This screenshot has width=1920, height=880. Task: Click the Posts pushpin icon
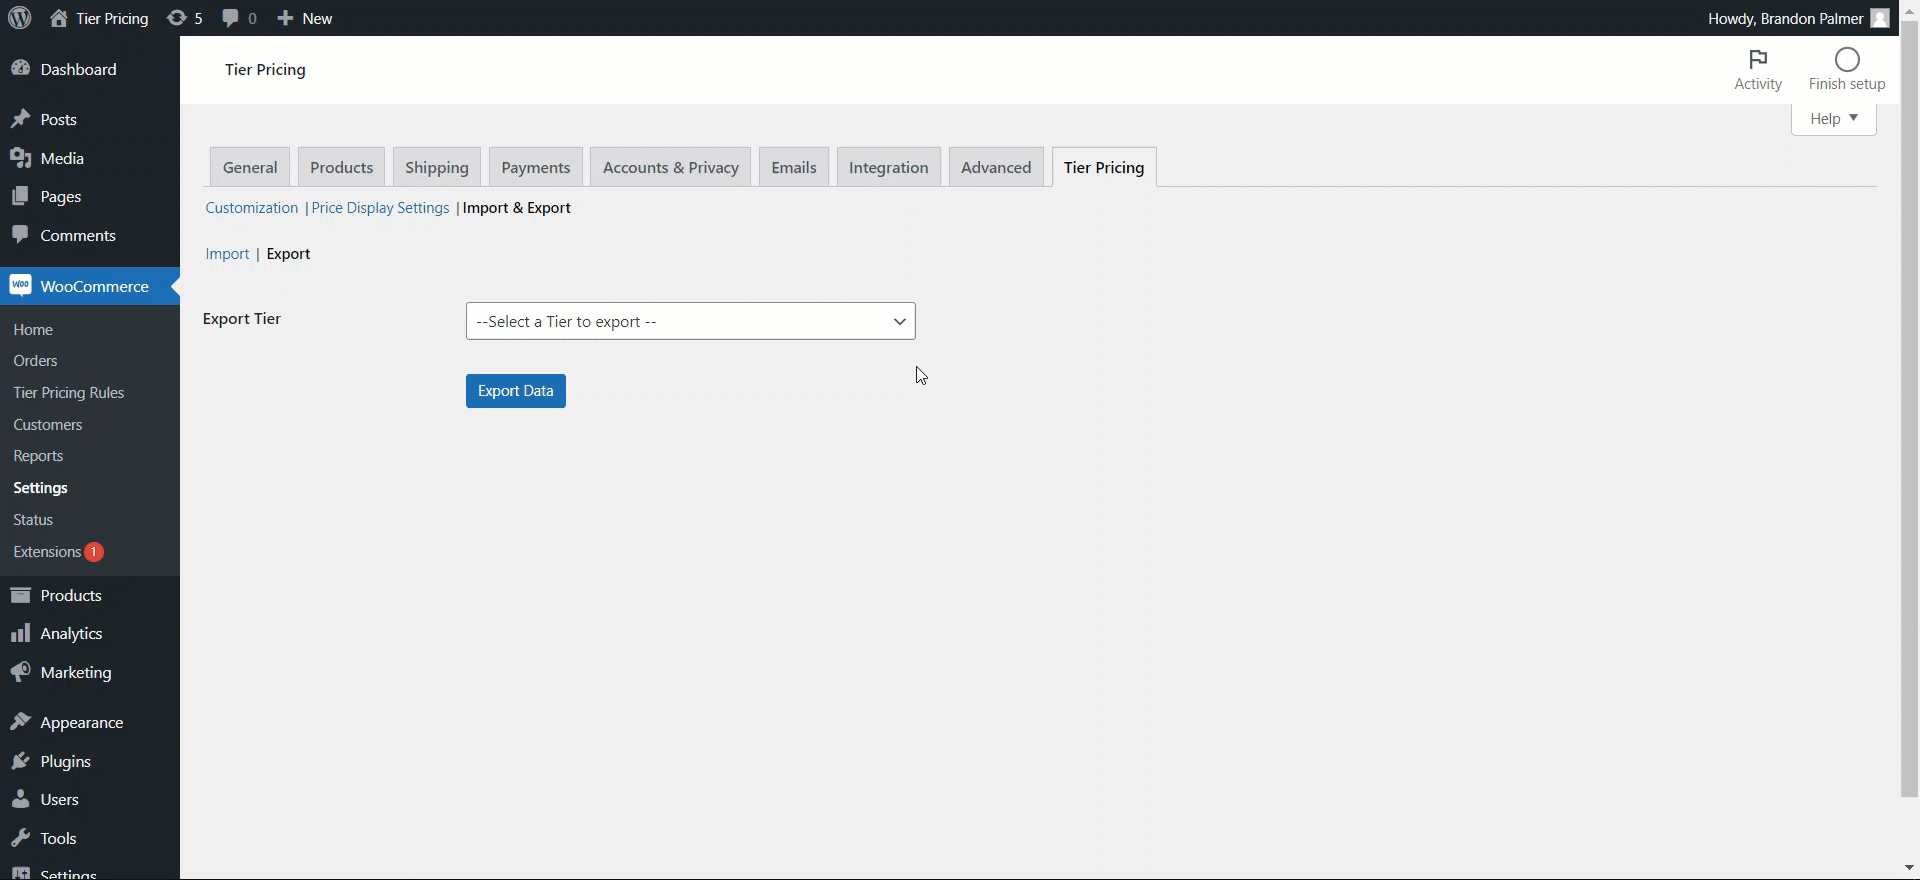tap(20, 119)
